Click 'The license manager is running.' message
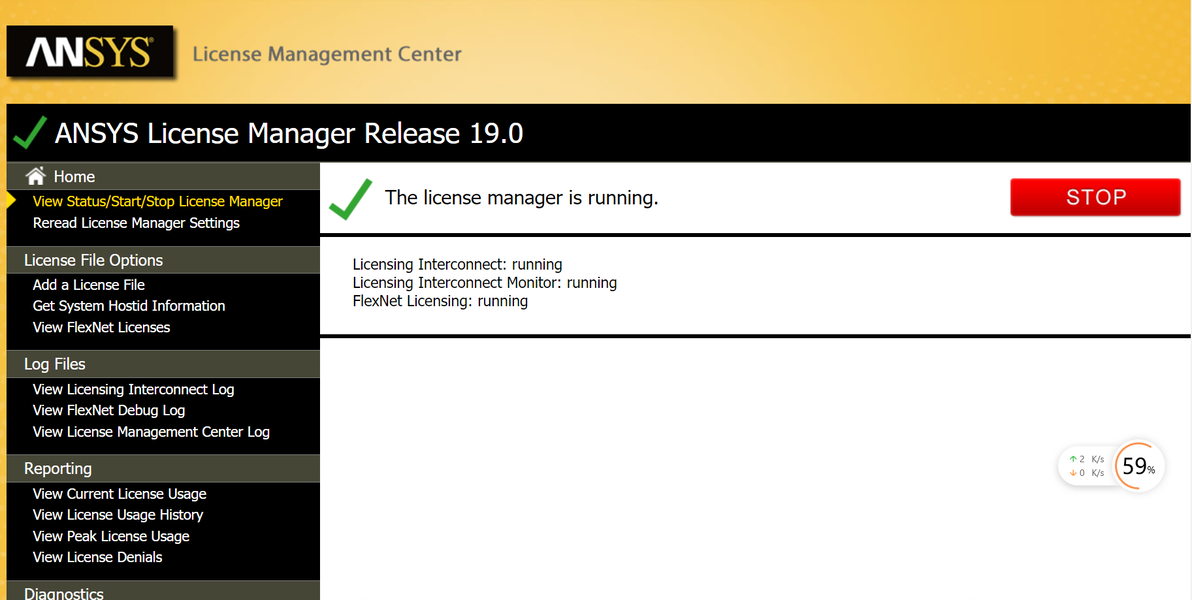Viewport: 1192px width, 600px height. click(x=522, y=198)
